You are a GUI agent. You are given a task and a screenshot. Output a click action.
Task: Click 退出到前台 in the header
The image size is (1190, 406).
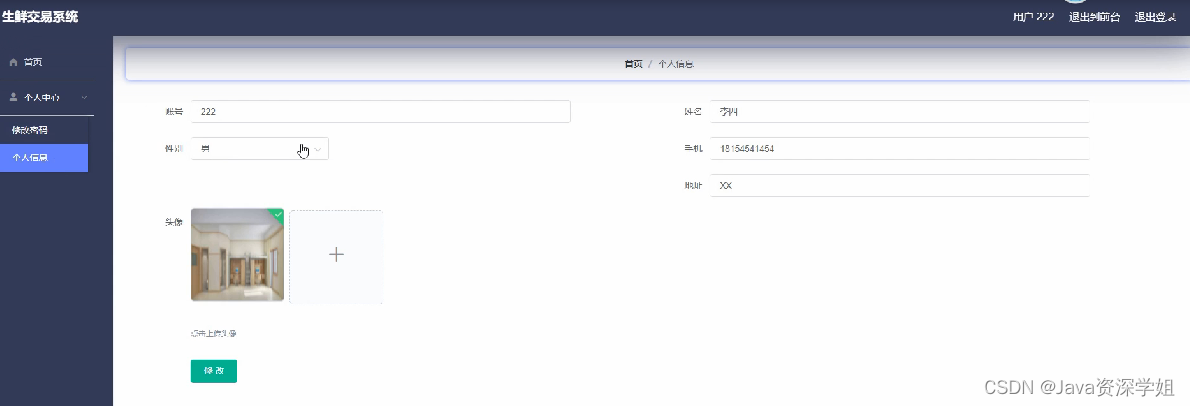pyautogui.click(x=1094, y=17)
